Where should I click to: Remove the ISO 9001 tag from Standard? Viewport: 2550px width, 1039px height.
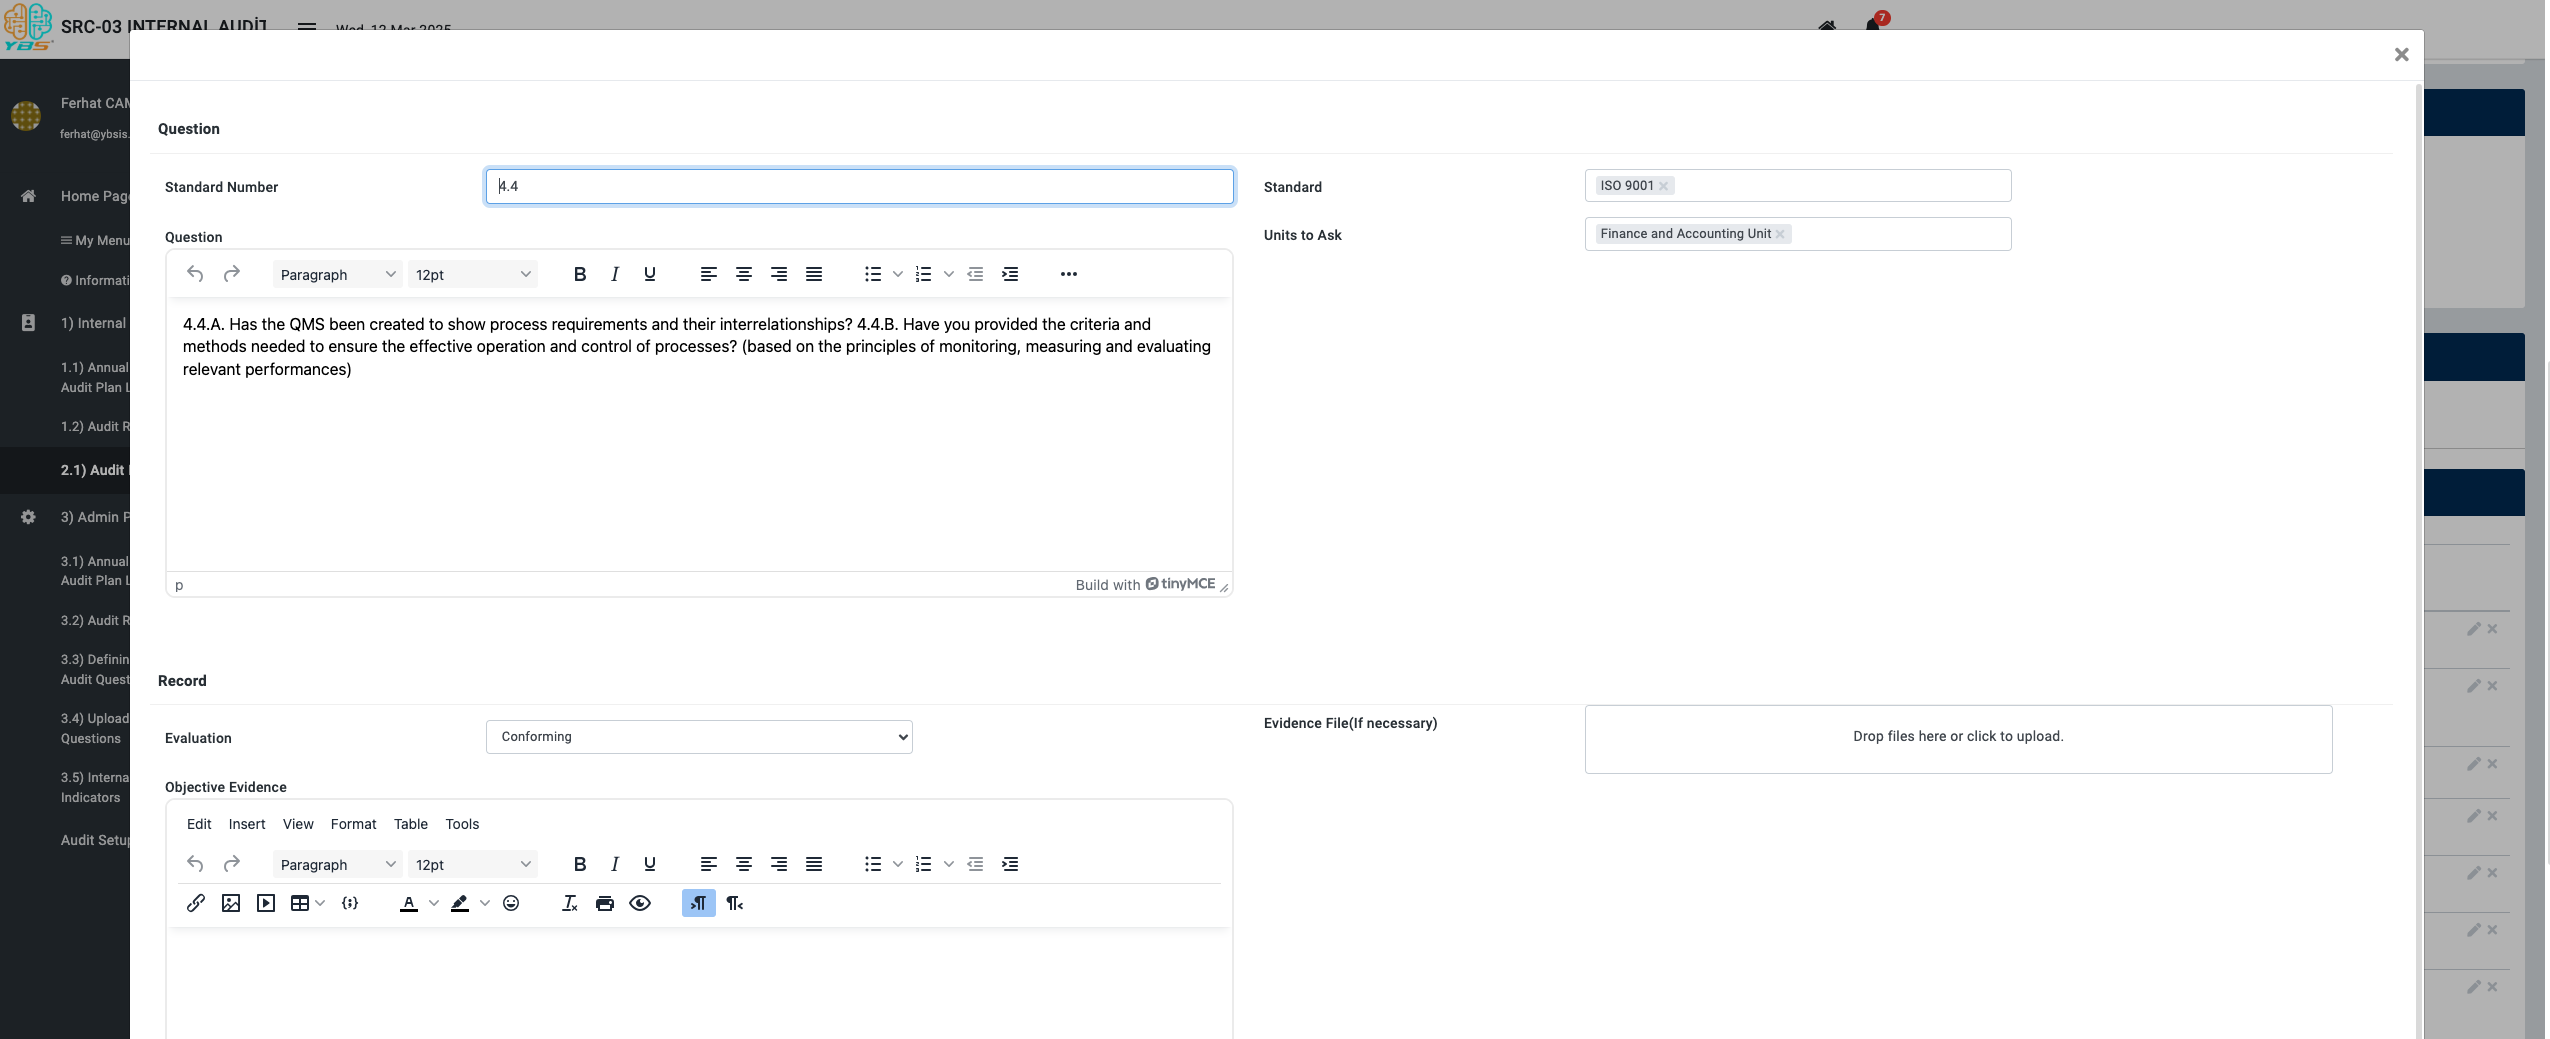(1664, 186)
